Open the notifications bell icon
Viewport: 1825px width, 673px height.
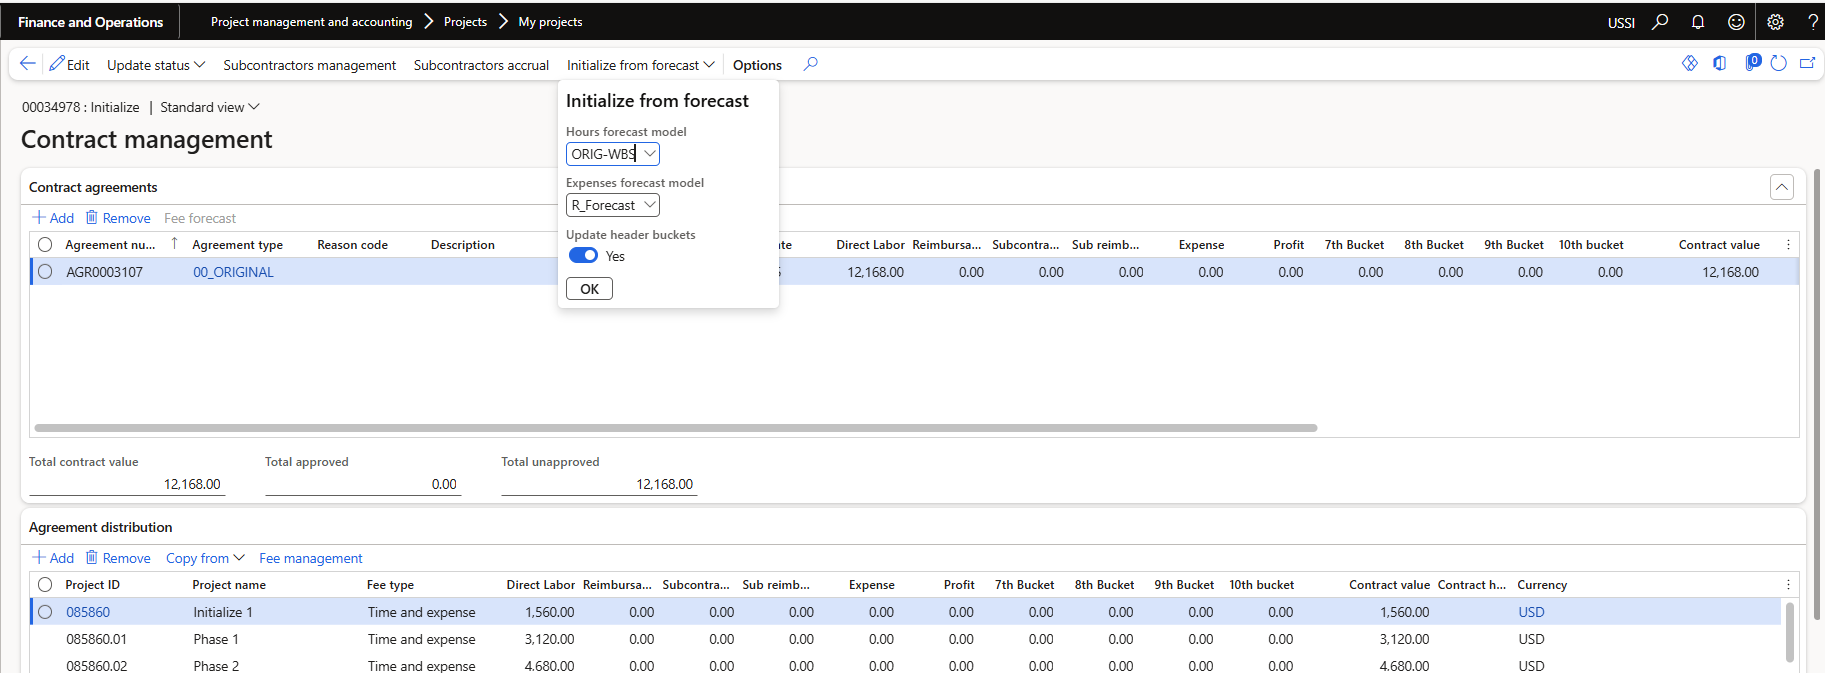(x=1697, y=22)
